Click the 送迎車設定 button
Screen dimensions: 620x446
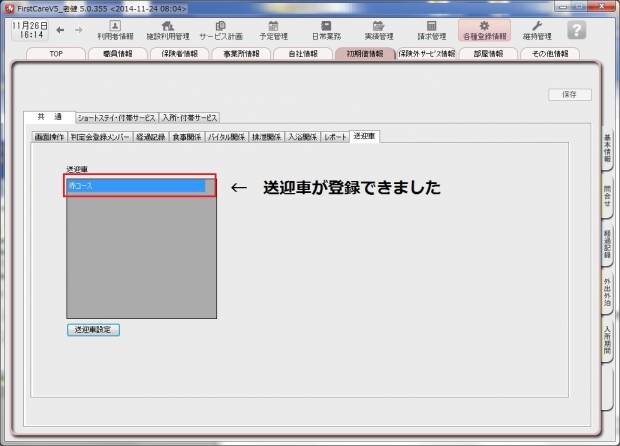pyautogui.click(x=94, y=329)
